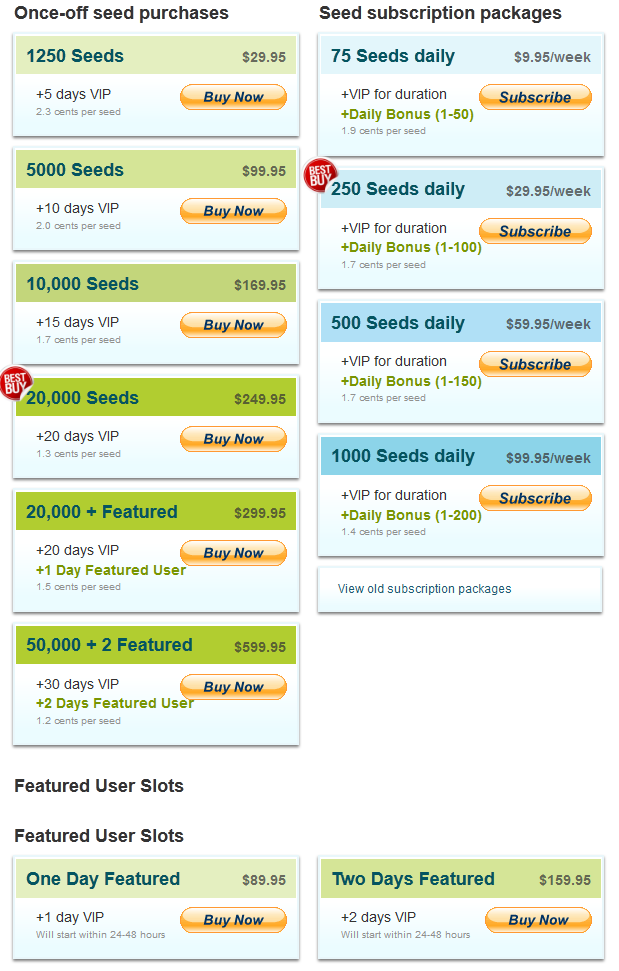
Task: Subscribe to 250 Seeds daily plan
Action: pos(535,231)
